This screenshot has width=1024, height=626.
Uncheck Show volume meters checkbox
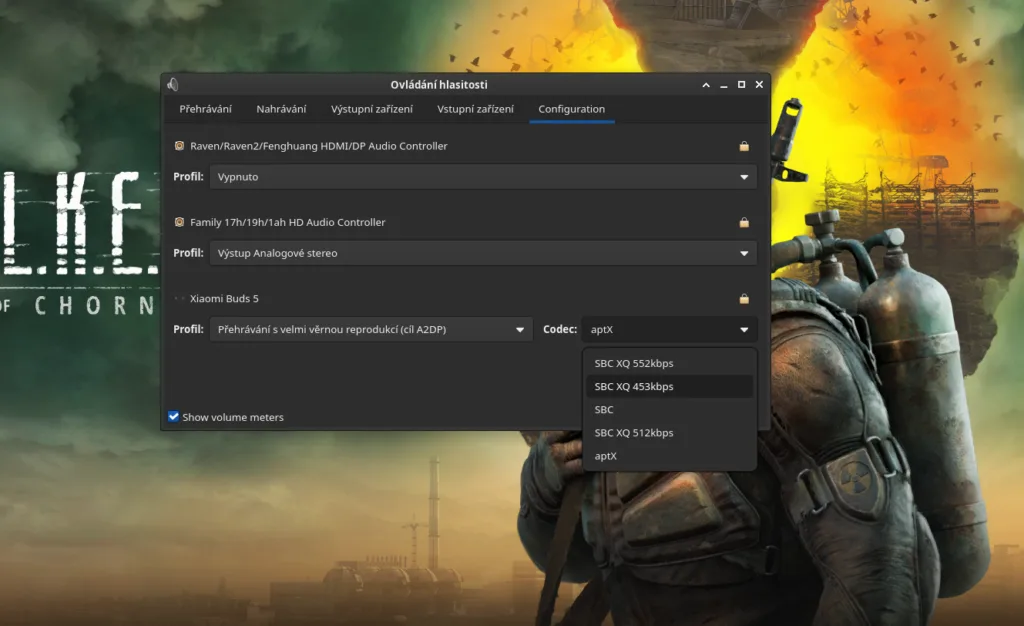point(174,417)
